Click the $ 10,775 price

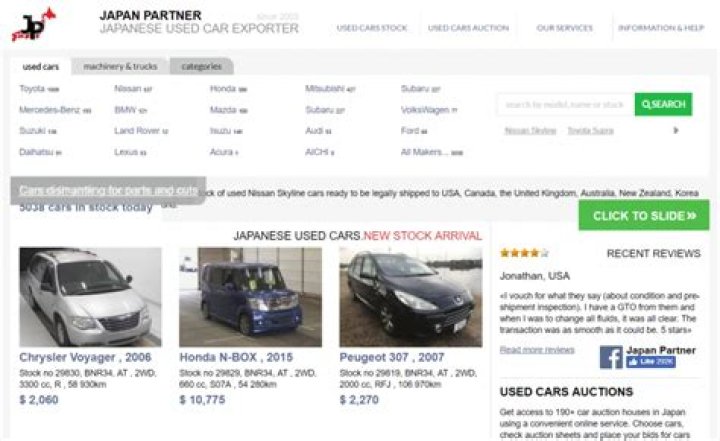click(x=202, y=400)
